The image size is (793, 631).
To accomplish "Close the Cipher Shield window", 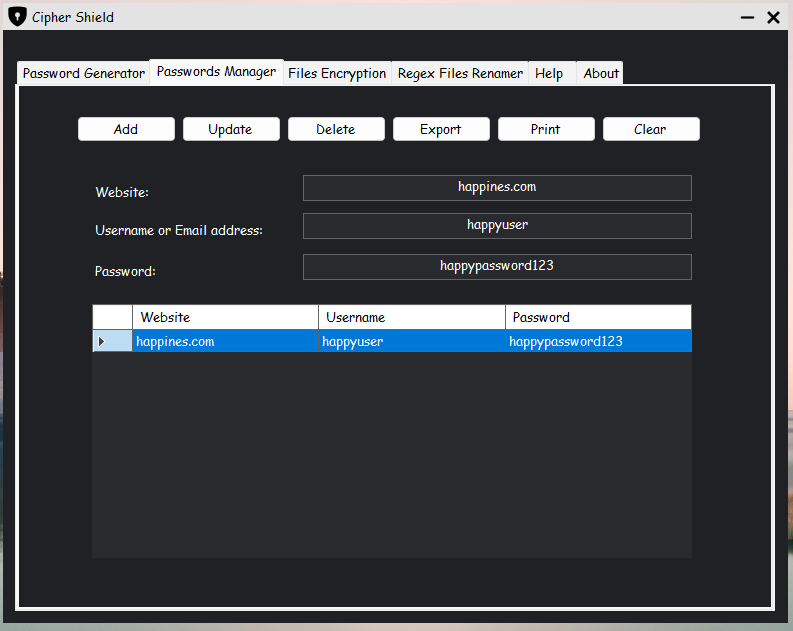I will coord(773,17).
